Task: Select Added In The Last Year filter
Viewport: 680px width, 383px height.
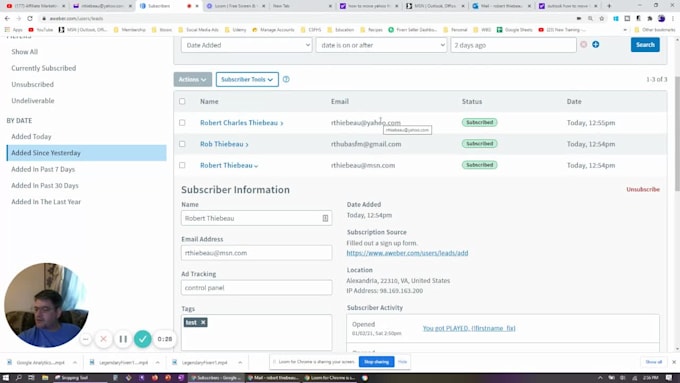Action: pos(46,202)
